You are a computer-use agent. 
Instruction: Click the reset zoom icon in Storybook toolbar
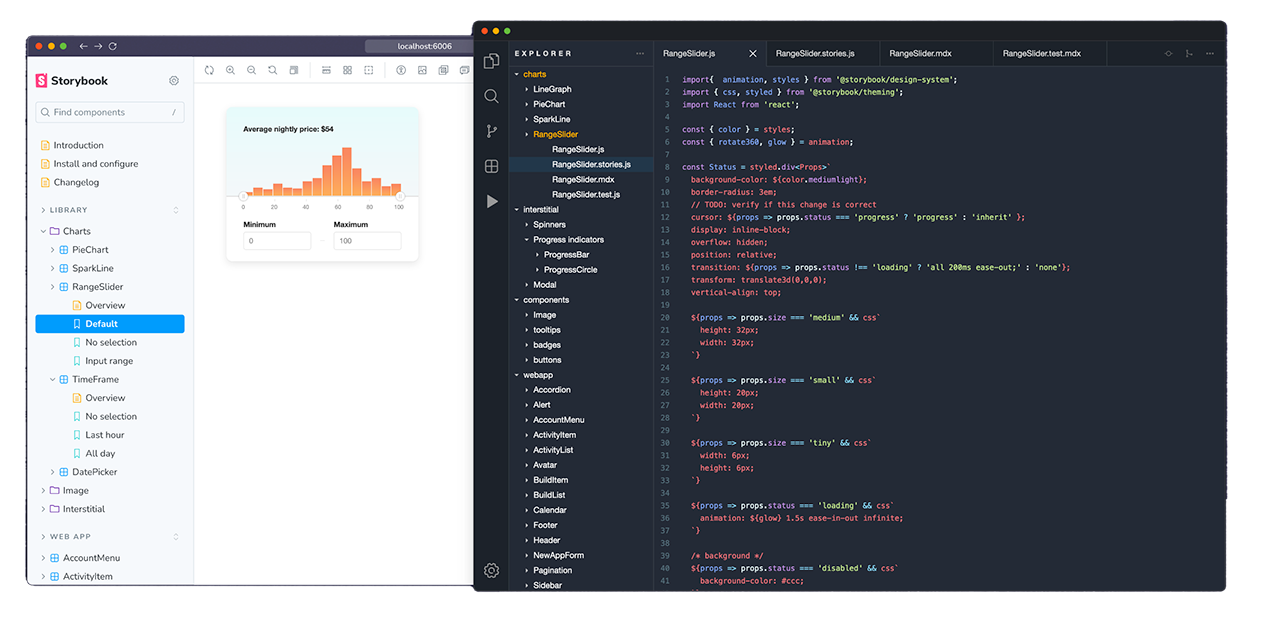(272, 70)
